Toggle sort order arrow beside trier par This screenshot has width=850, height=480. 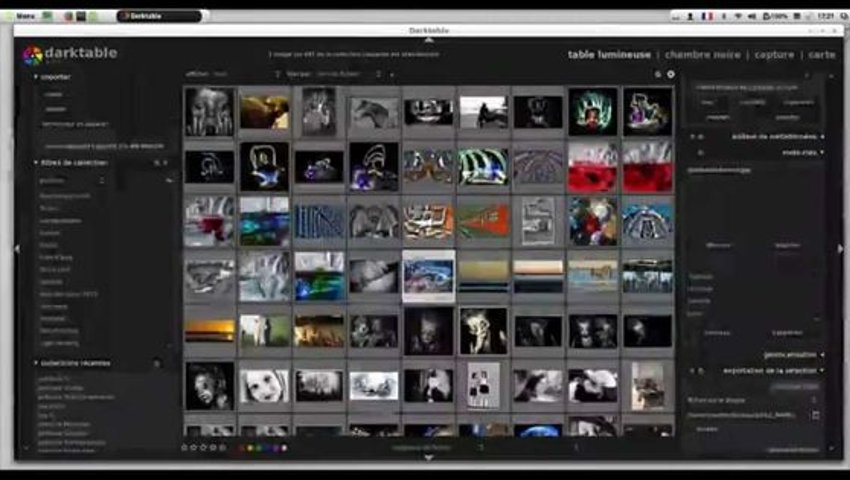pos(392,74)
